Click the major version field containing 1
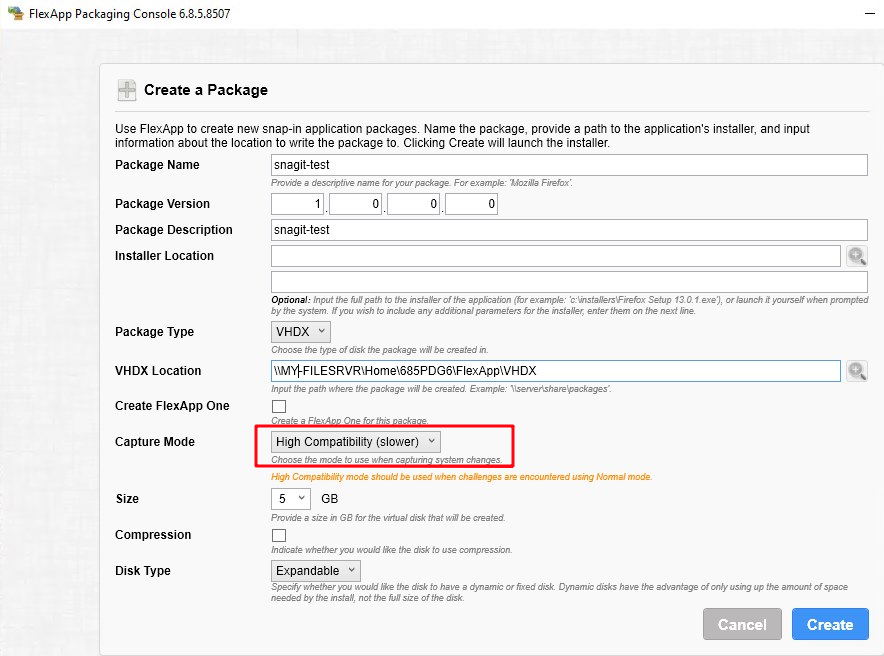Viewport: 884px width, 656px height. (297, 204)
